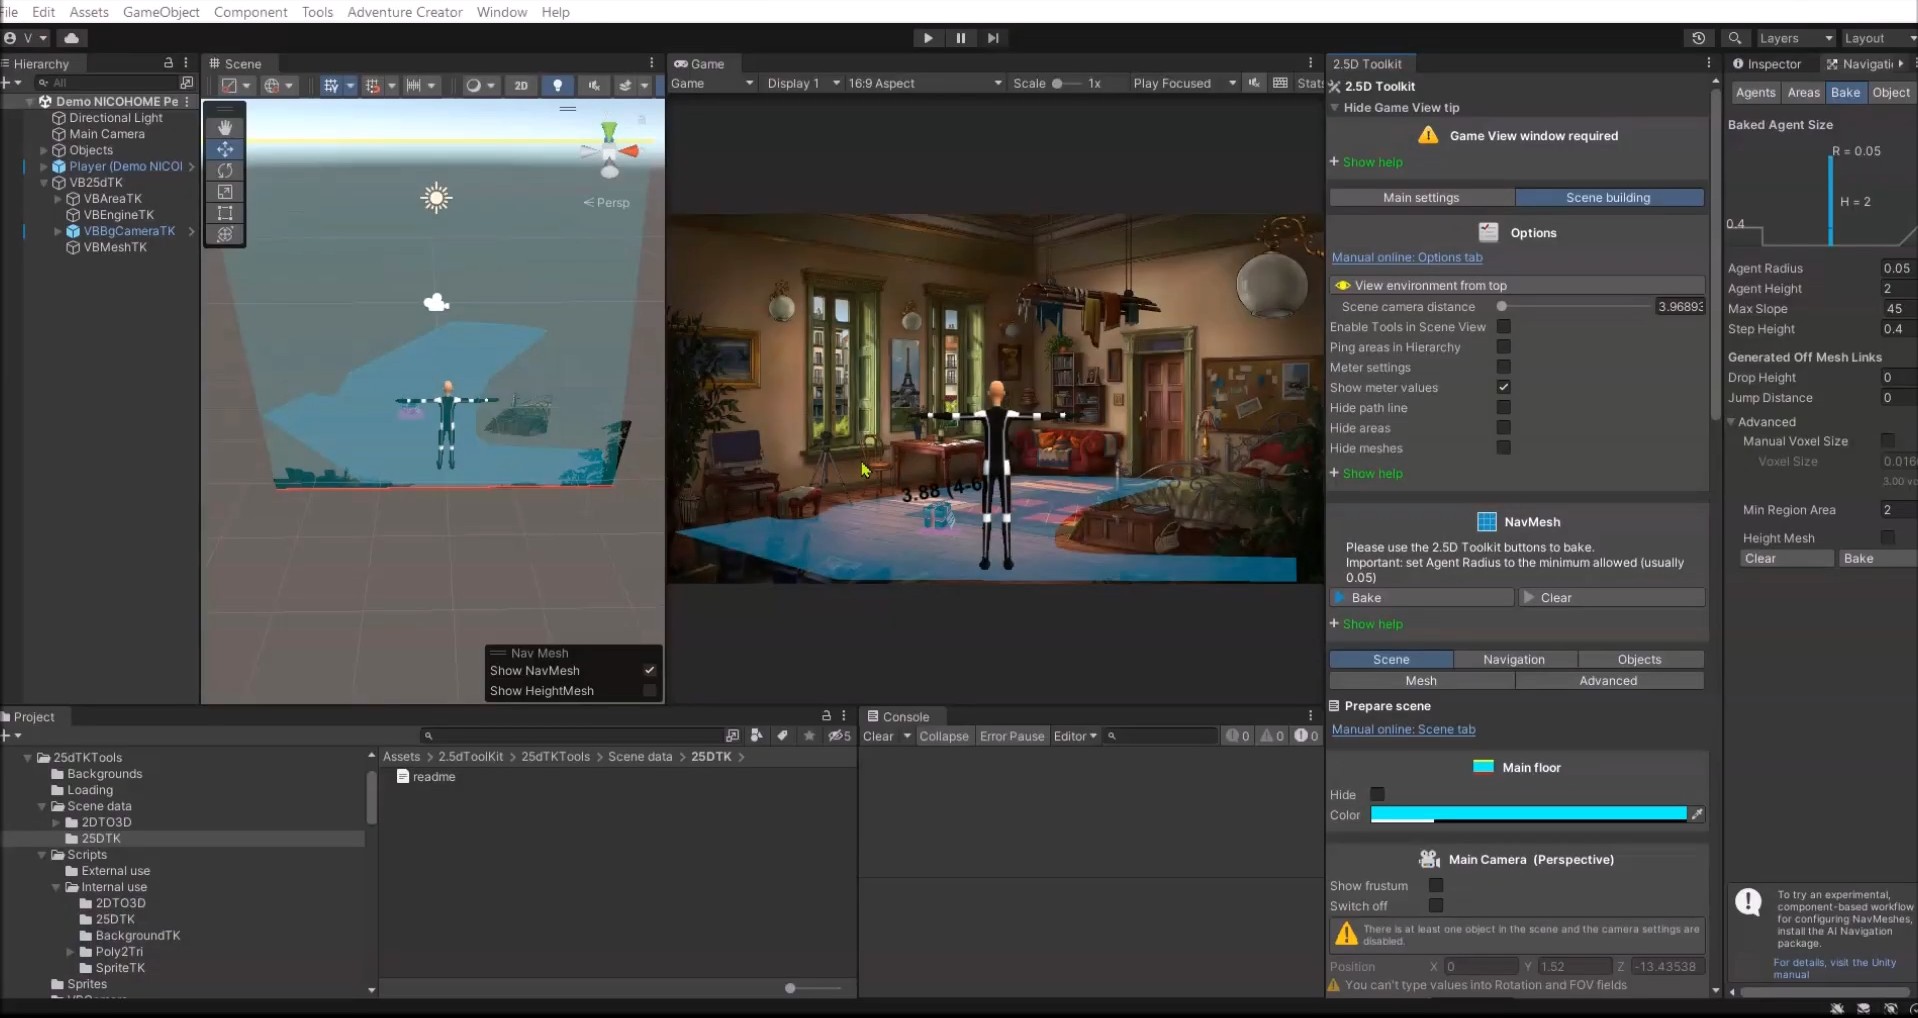Select the Backgrounds folder in Project

104,774
